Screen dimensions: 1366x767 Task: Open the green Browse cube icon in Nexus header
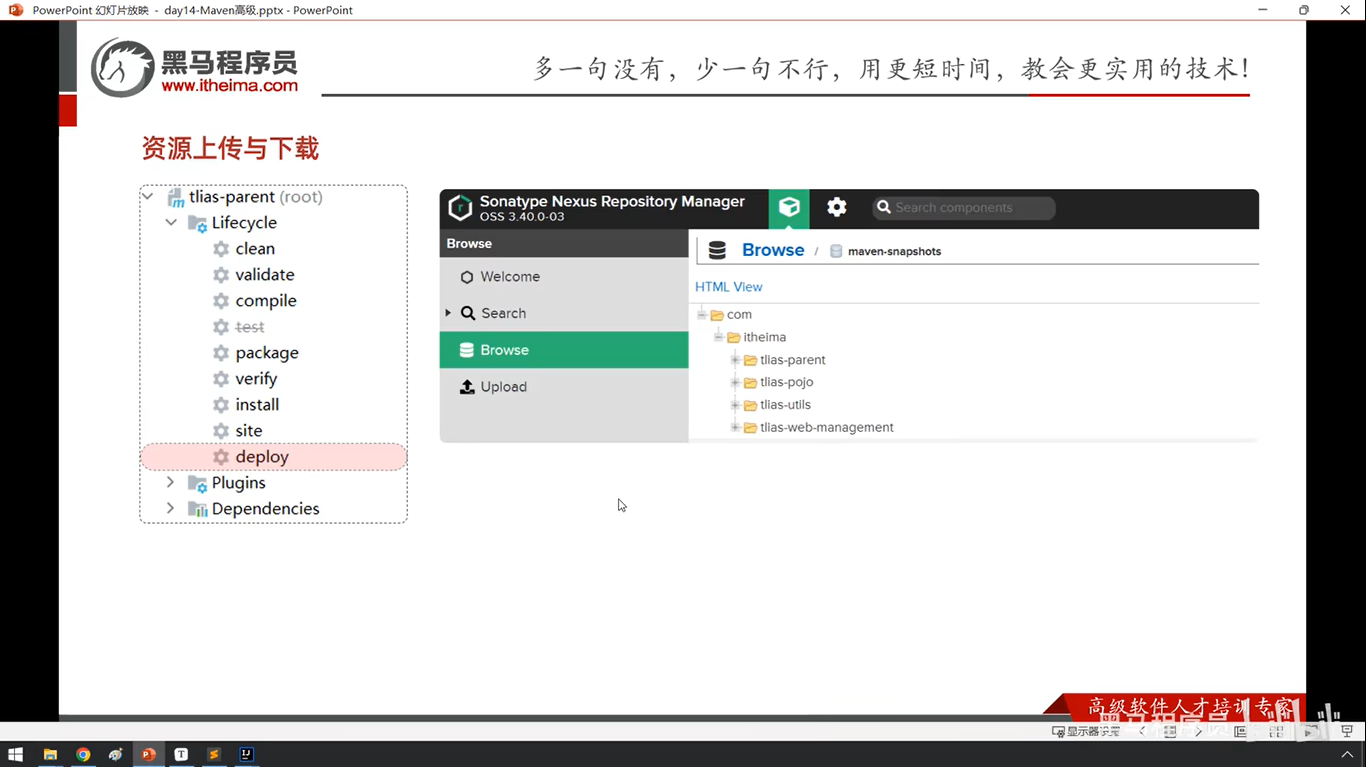(x=789, y=208)
